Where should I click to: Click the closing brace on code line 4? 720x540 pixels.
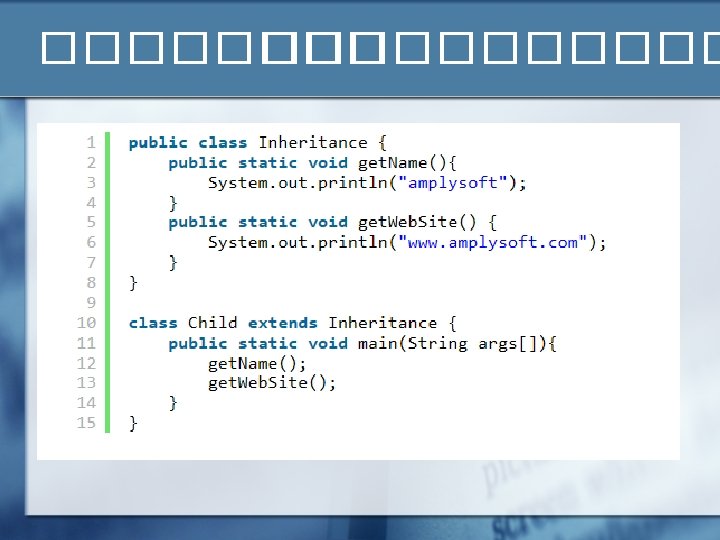click(x=173, y=203)
